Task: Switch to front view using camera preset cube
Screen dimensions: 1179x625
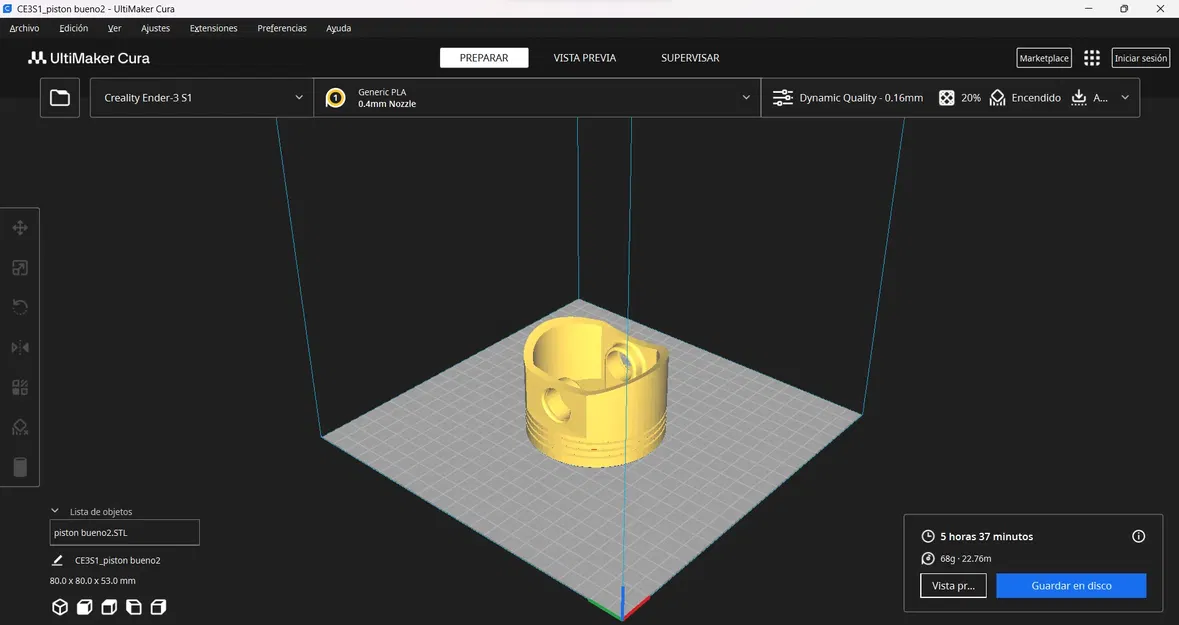Action: [x=84, y=606]
